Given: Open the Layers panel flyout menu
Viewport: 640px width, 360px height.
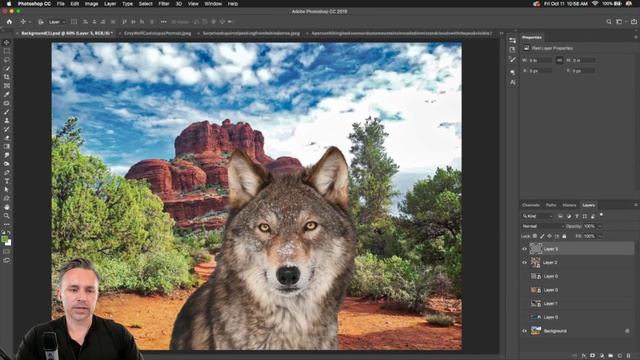Looking at the screenshot, I should (636, 205).
